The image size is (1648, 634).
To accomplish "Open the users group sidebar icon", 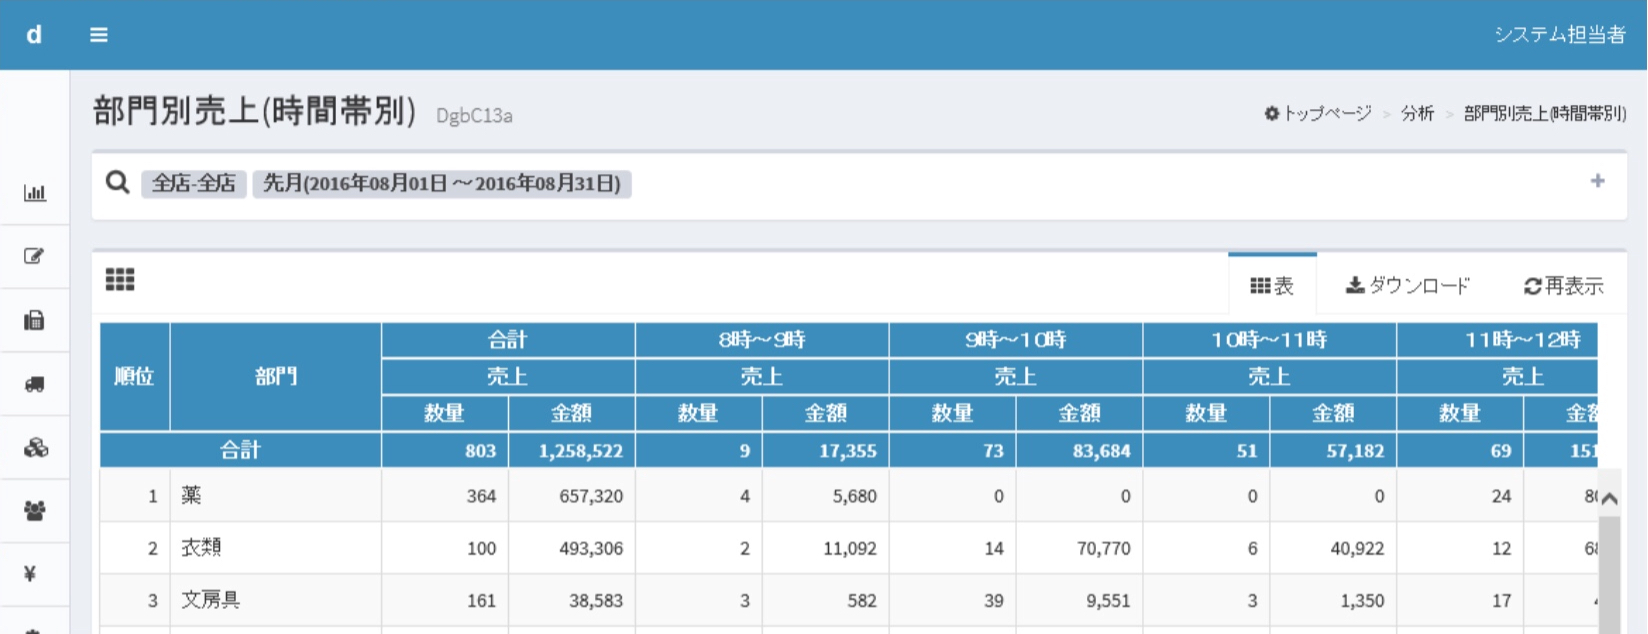I will (x=35, y=511).
